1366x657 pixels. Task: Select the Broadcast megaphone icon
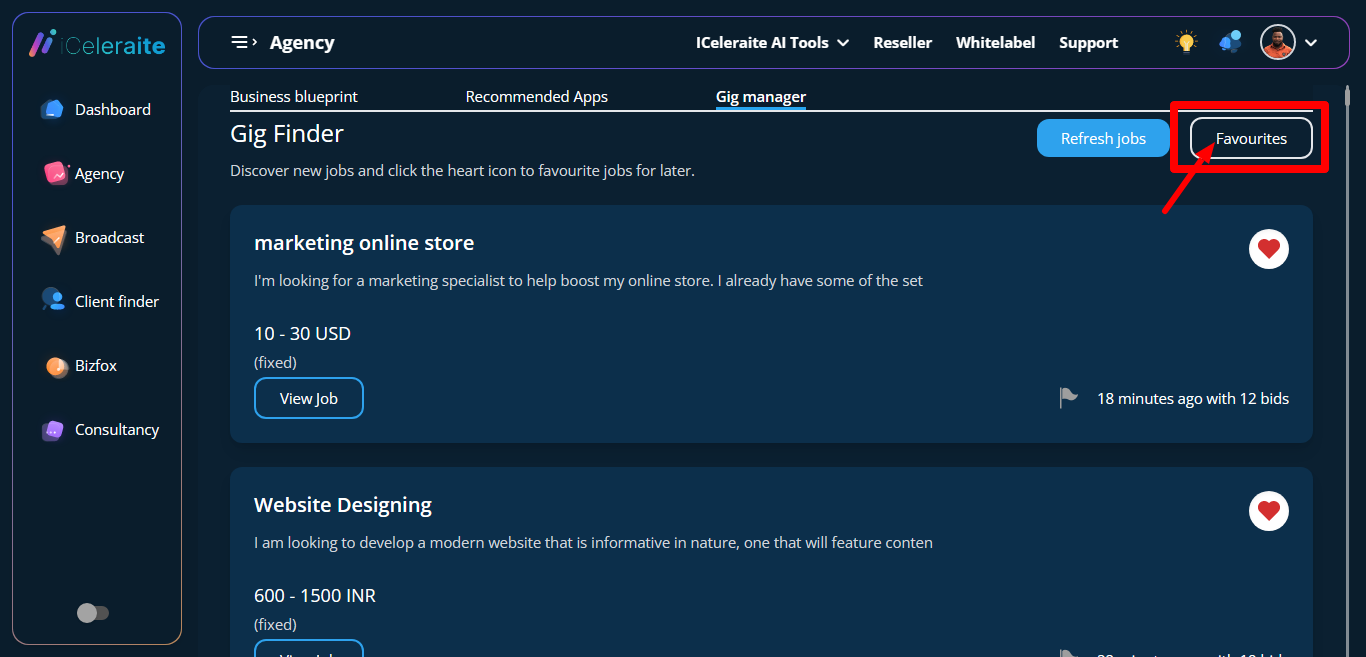click(x=53, y=239)
